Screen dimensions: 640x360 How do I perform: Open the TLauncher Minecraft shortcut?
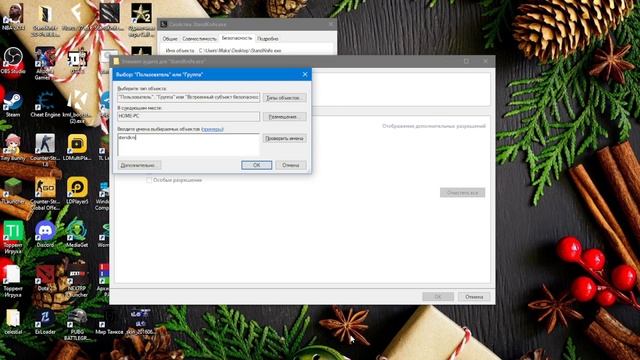point(13,191)
